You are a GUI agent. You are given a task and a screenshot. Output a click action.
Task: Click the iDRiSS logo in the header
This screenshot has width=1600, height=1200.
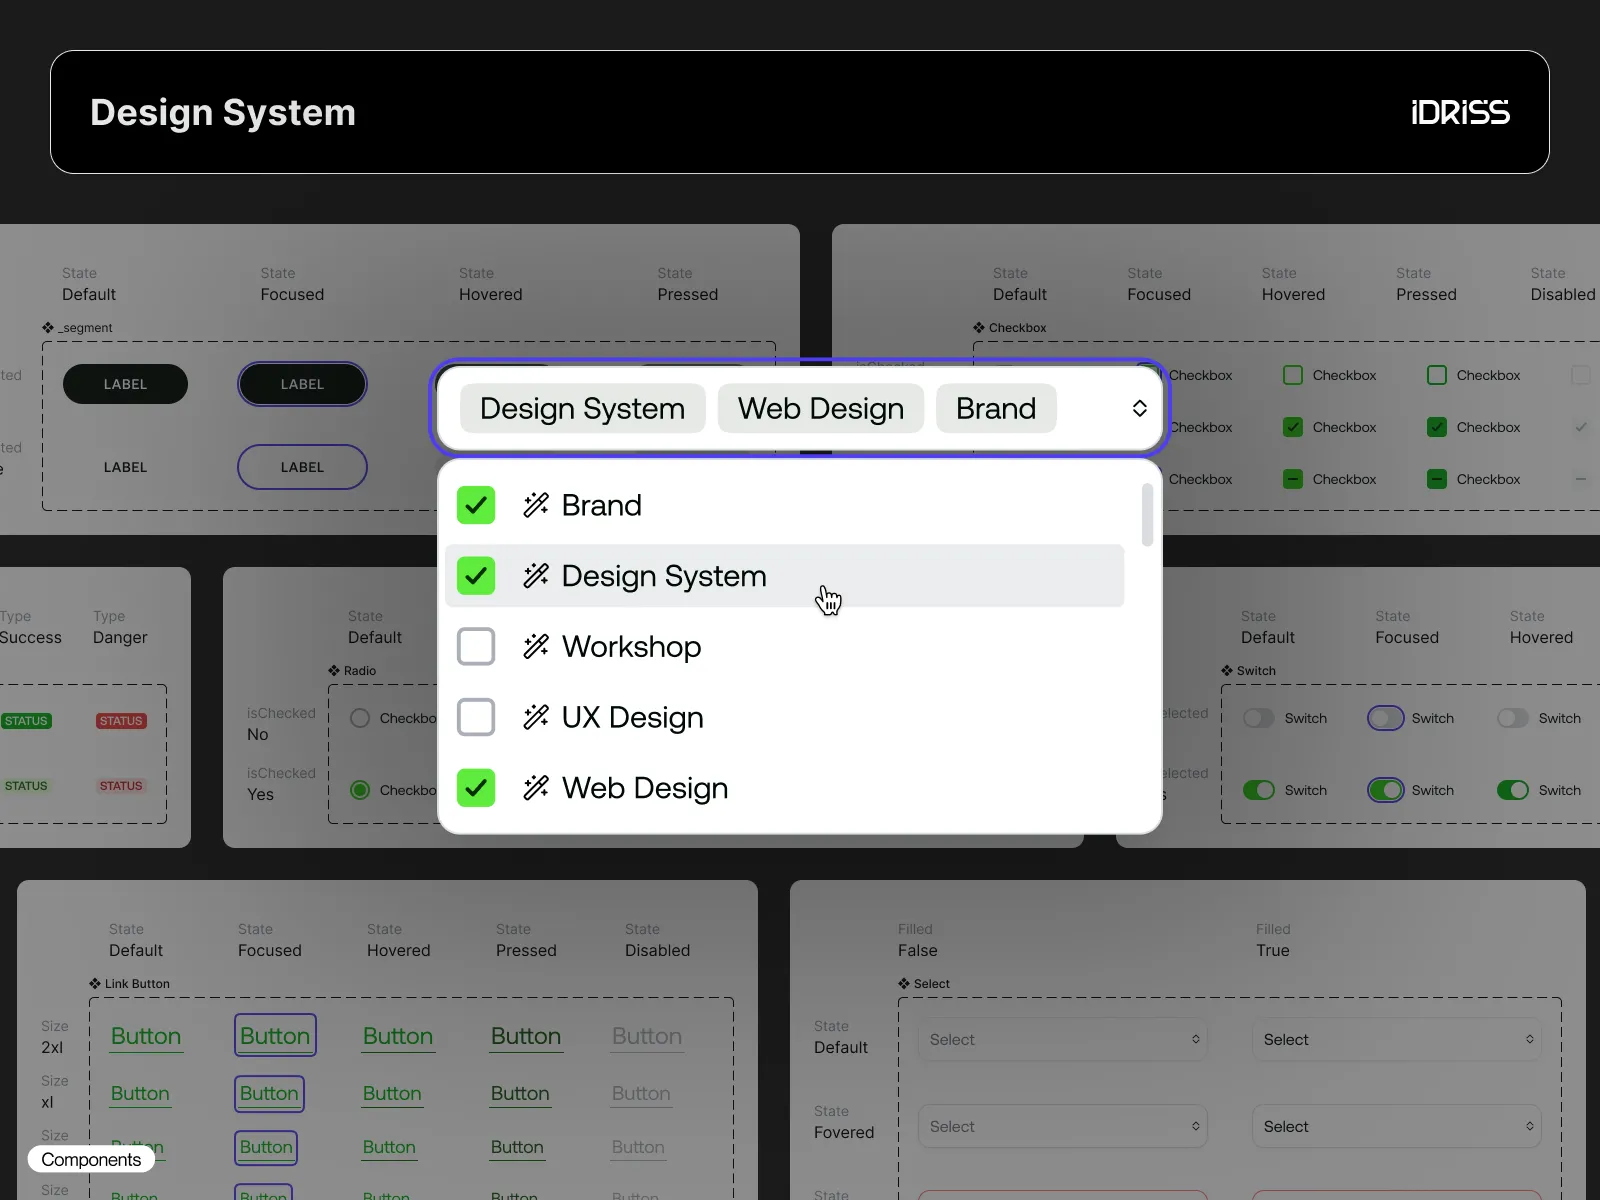tap(1460, 112)
